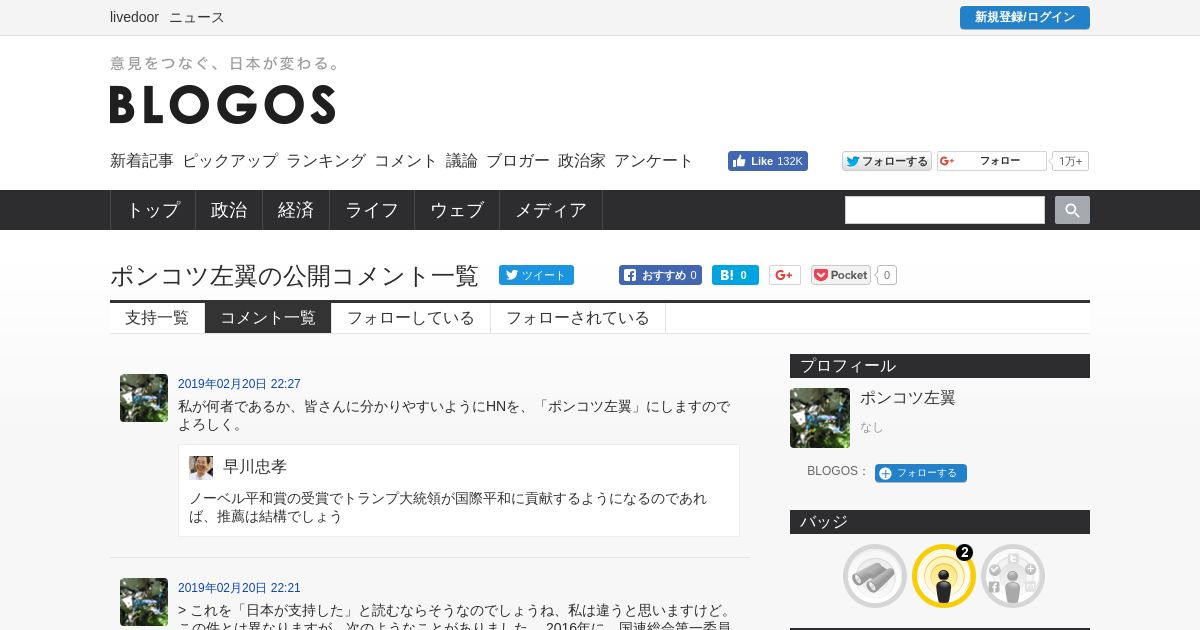Click the Facebook おすすめ button
The image size is (1200, 630).
660,275
